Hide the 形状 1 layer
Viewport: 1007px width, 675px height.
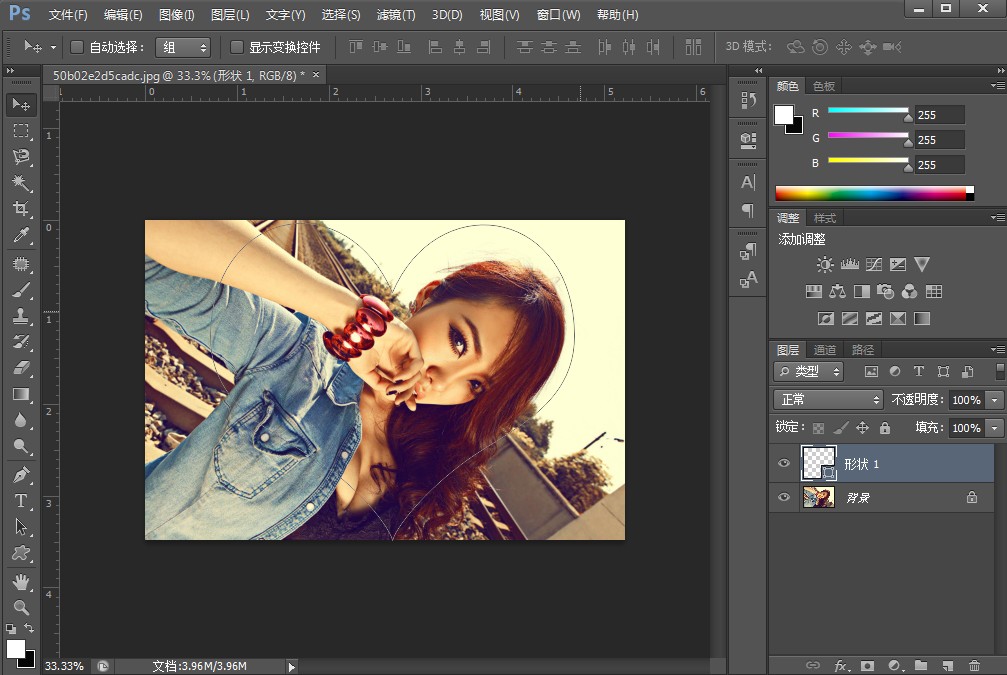(x=784, y=463)
